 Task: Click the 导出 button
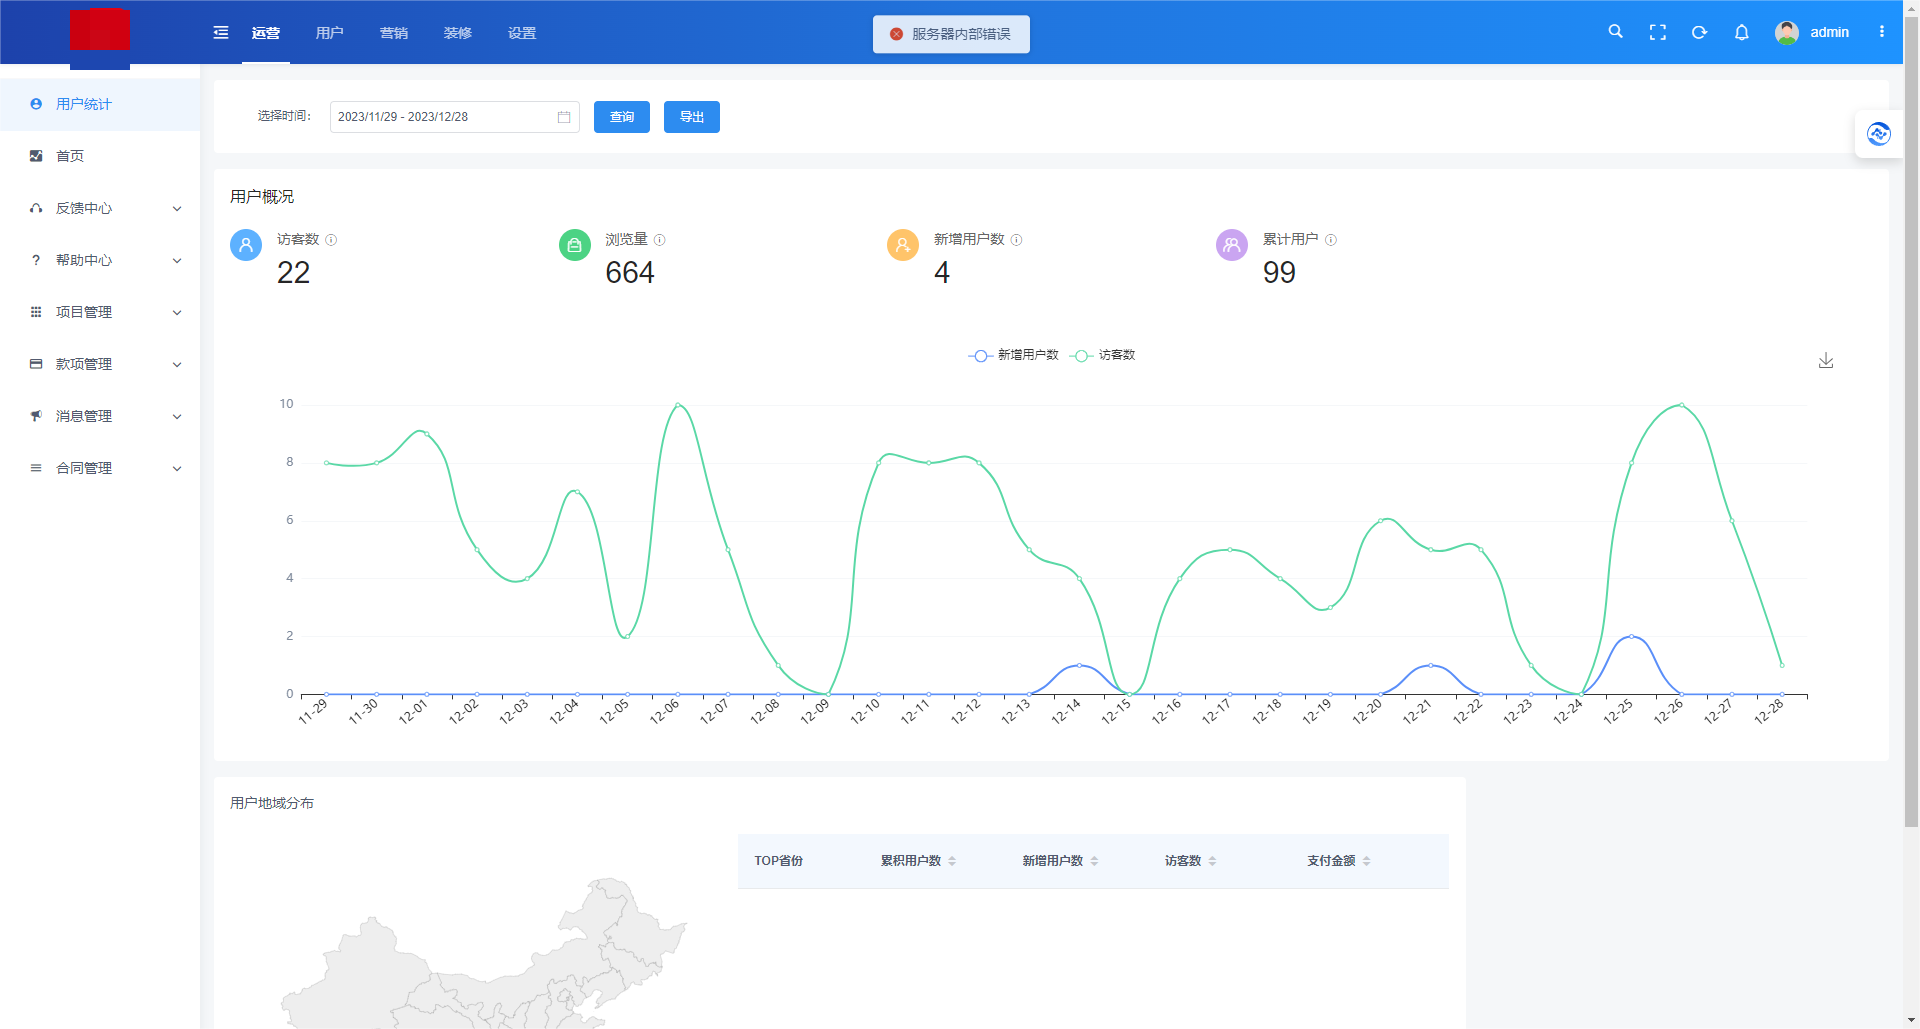[x=692, y=117]
